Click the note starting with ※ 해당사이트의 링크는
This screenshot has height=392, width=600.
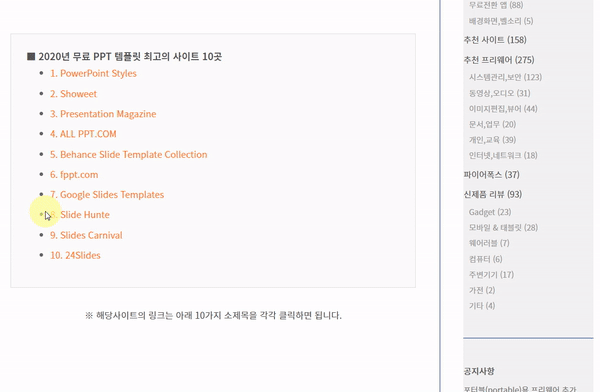(x=213, y=315)
